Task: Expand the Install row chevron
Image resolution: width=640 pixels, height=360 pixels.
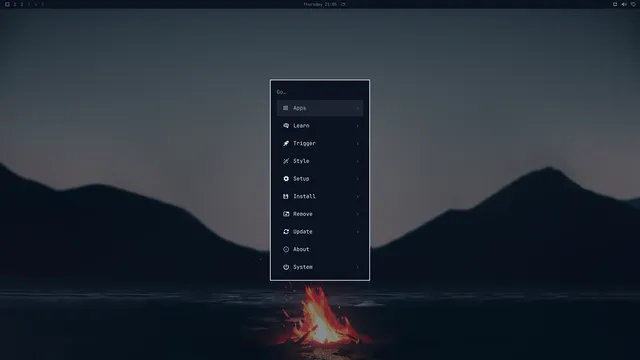Action: [358, 196]
